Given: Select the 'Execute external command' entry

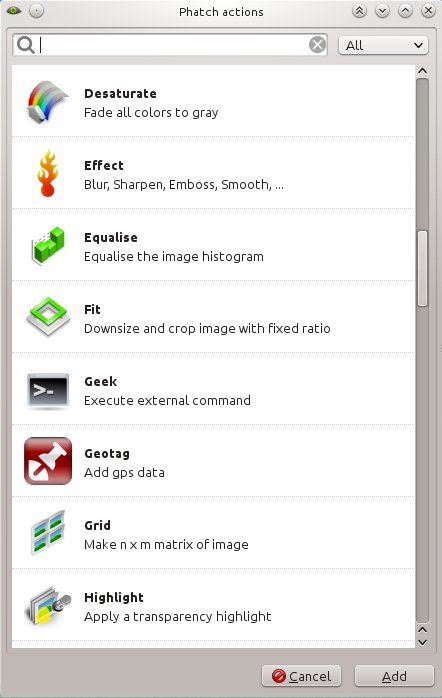Looking at the screenshot, I should click(x=213, y=389).
